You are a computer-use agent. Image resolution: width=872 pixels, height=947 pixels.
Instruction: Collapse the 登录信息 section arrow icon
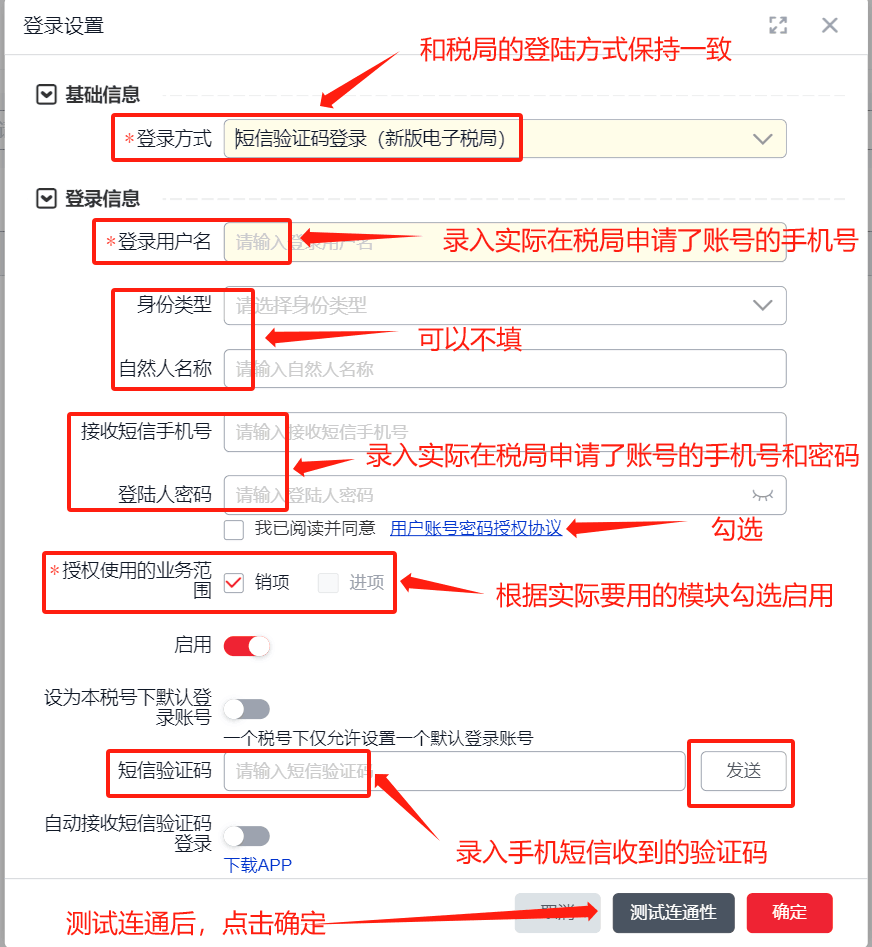click(x=46, y=199)
